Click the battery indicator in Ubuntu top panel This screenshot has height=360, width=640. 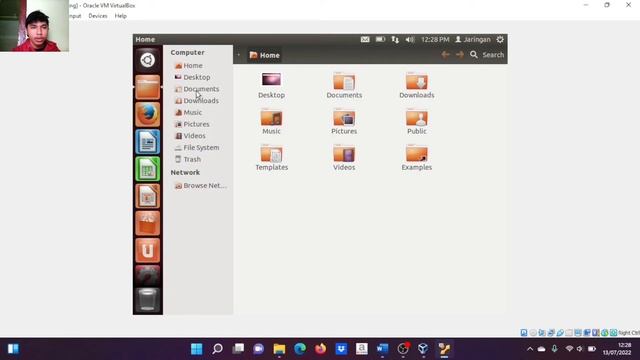click(x=380, y=39)
